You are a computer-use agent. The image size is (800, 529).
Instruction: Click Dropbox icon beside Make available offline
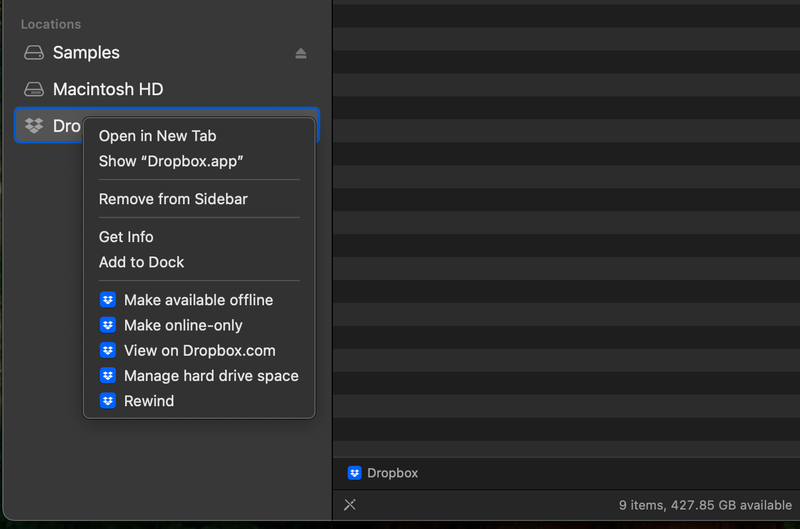click(108, 300)
